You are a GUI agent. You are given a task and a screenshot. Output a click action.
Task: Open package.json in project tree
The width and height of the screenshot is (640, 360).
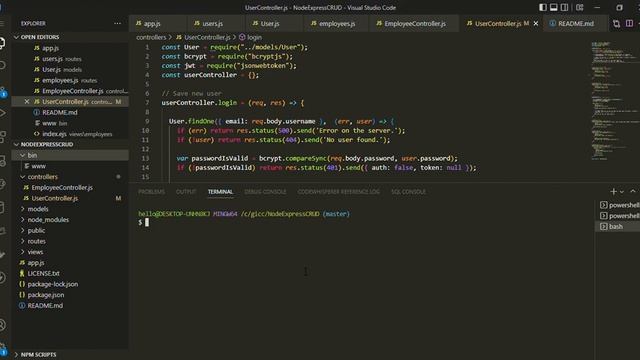tap(70, 295)
